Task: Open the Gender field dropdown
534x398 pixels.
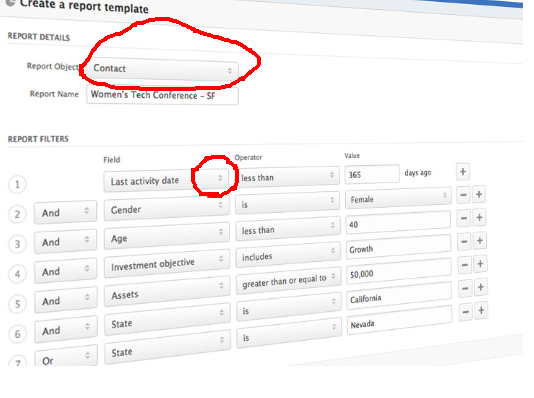Action: [x=167, y=208]
